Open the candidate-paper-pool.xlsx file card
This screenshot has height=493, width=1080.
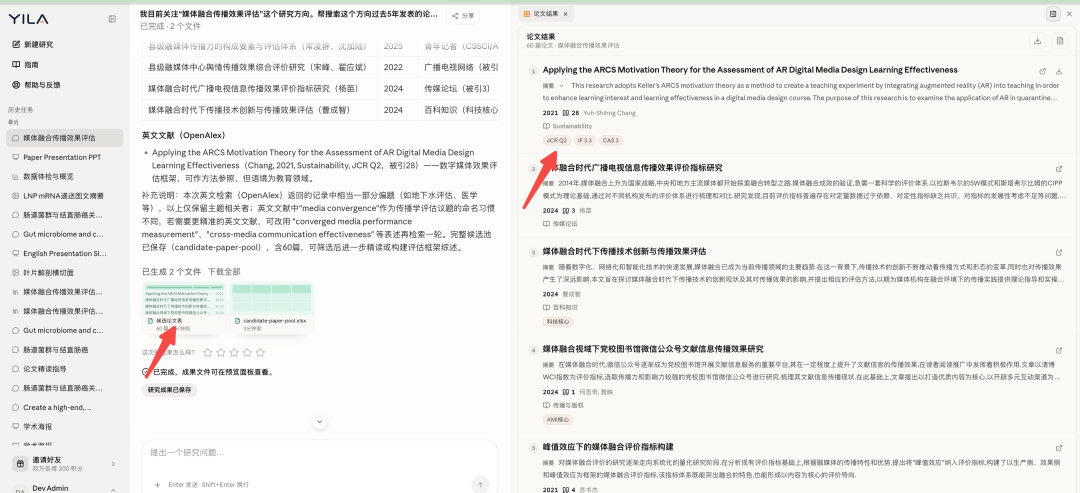point(271,308)
